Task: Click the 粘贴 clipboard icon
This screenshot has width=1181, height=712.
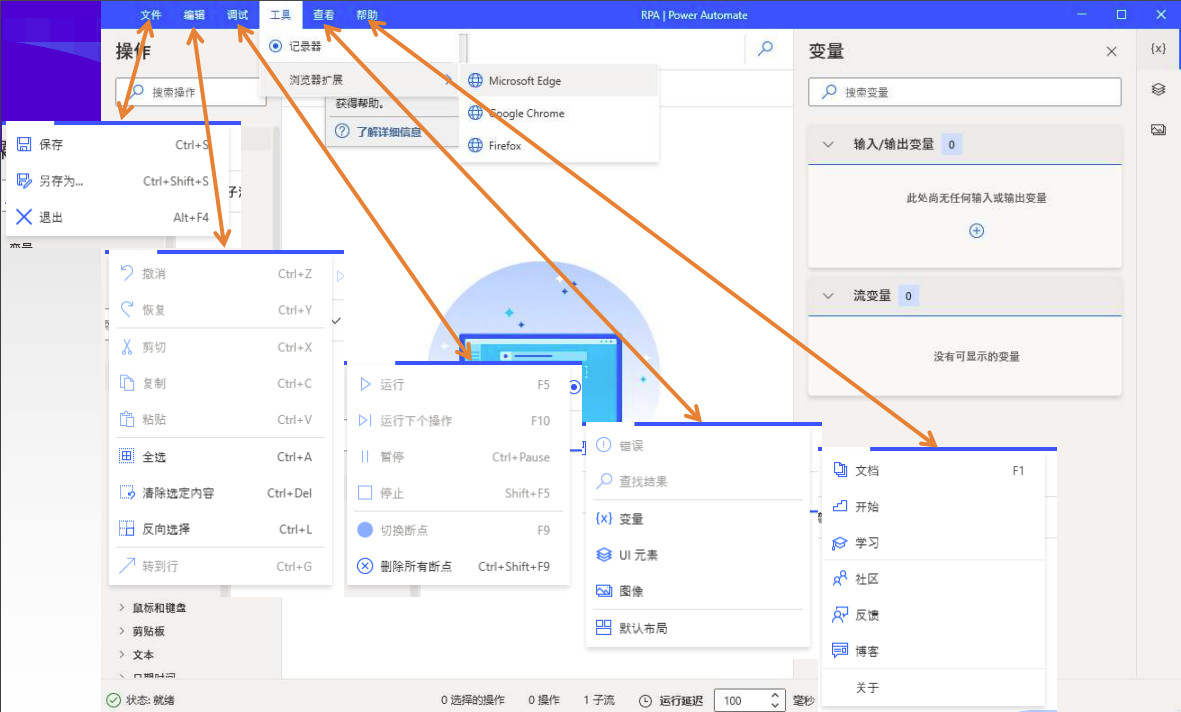Action: [127, 419]
